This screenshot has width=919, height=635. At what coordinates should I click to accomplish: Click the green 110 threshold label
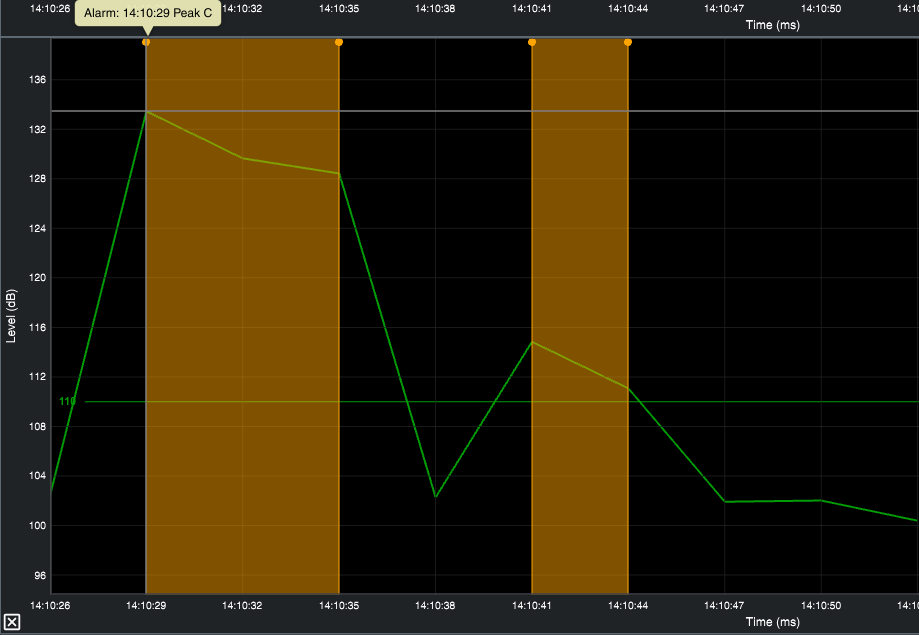[x=67, y=402]
